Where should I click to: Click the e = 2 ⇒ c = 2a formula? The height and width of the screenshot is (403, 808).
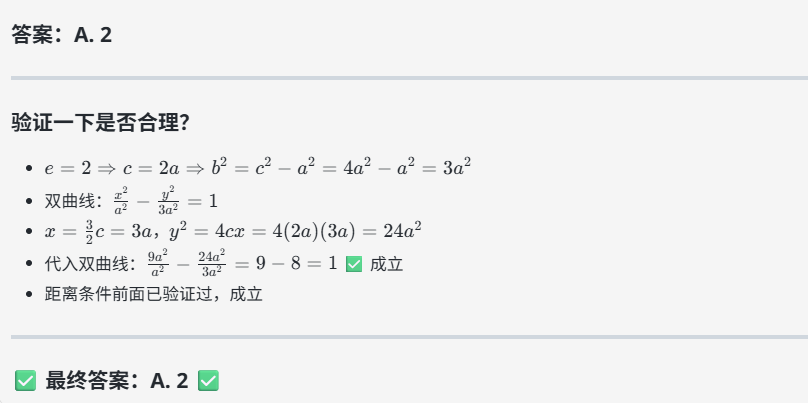coord(112,169)
